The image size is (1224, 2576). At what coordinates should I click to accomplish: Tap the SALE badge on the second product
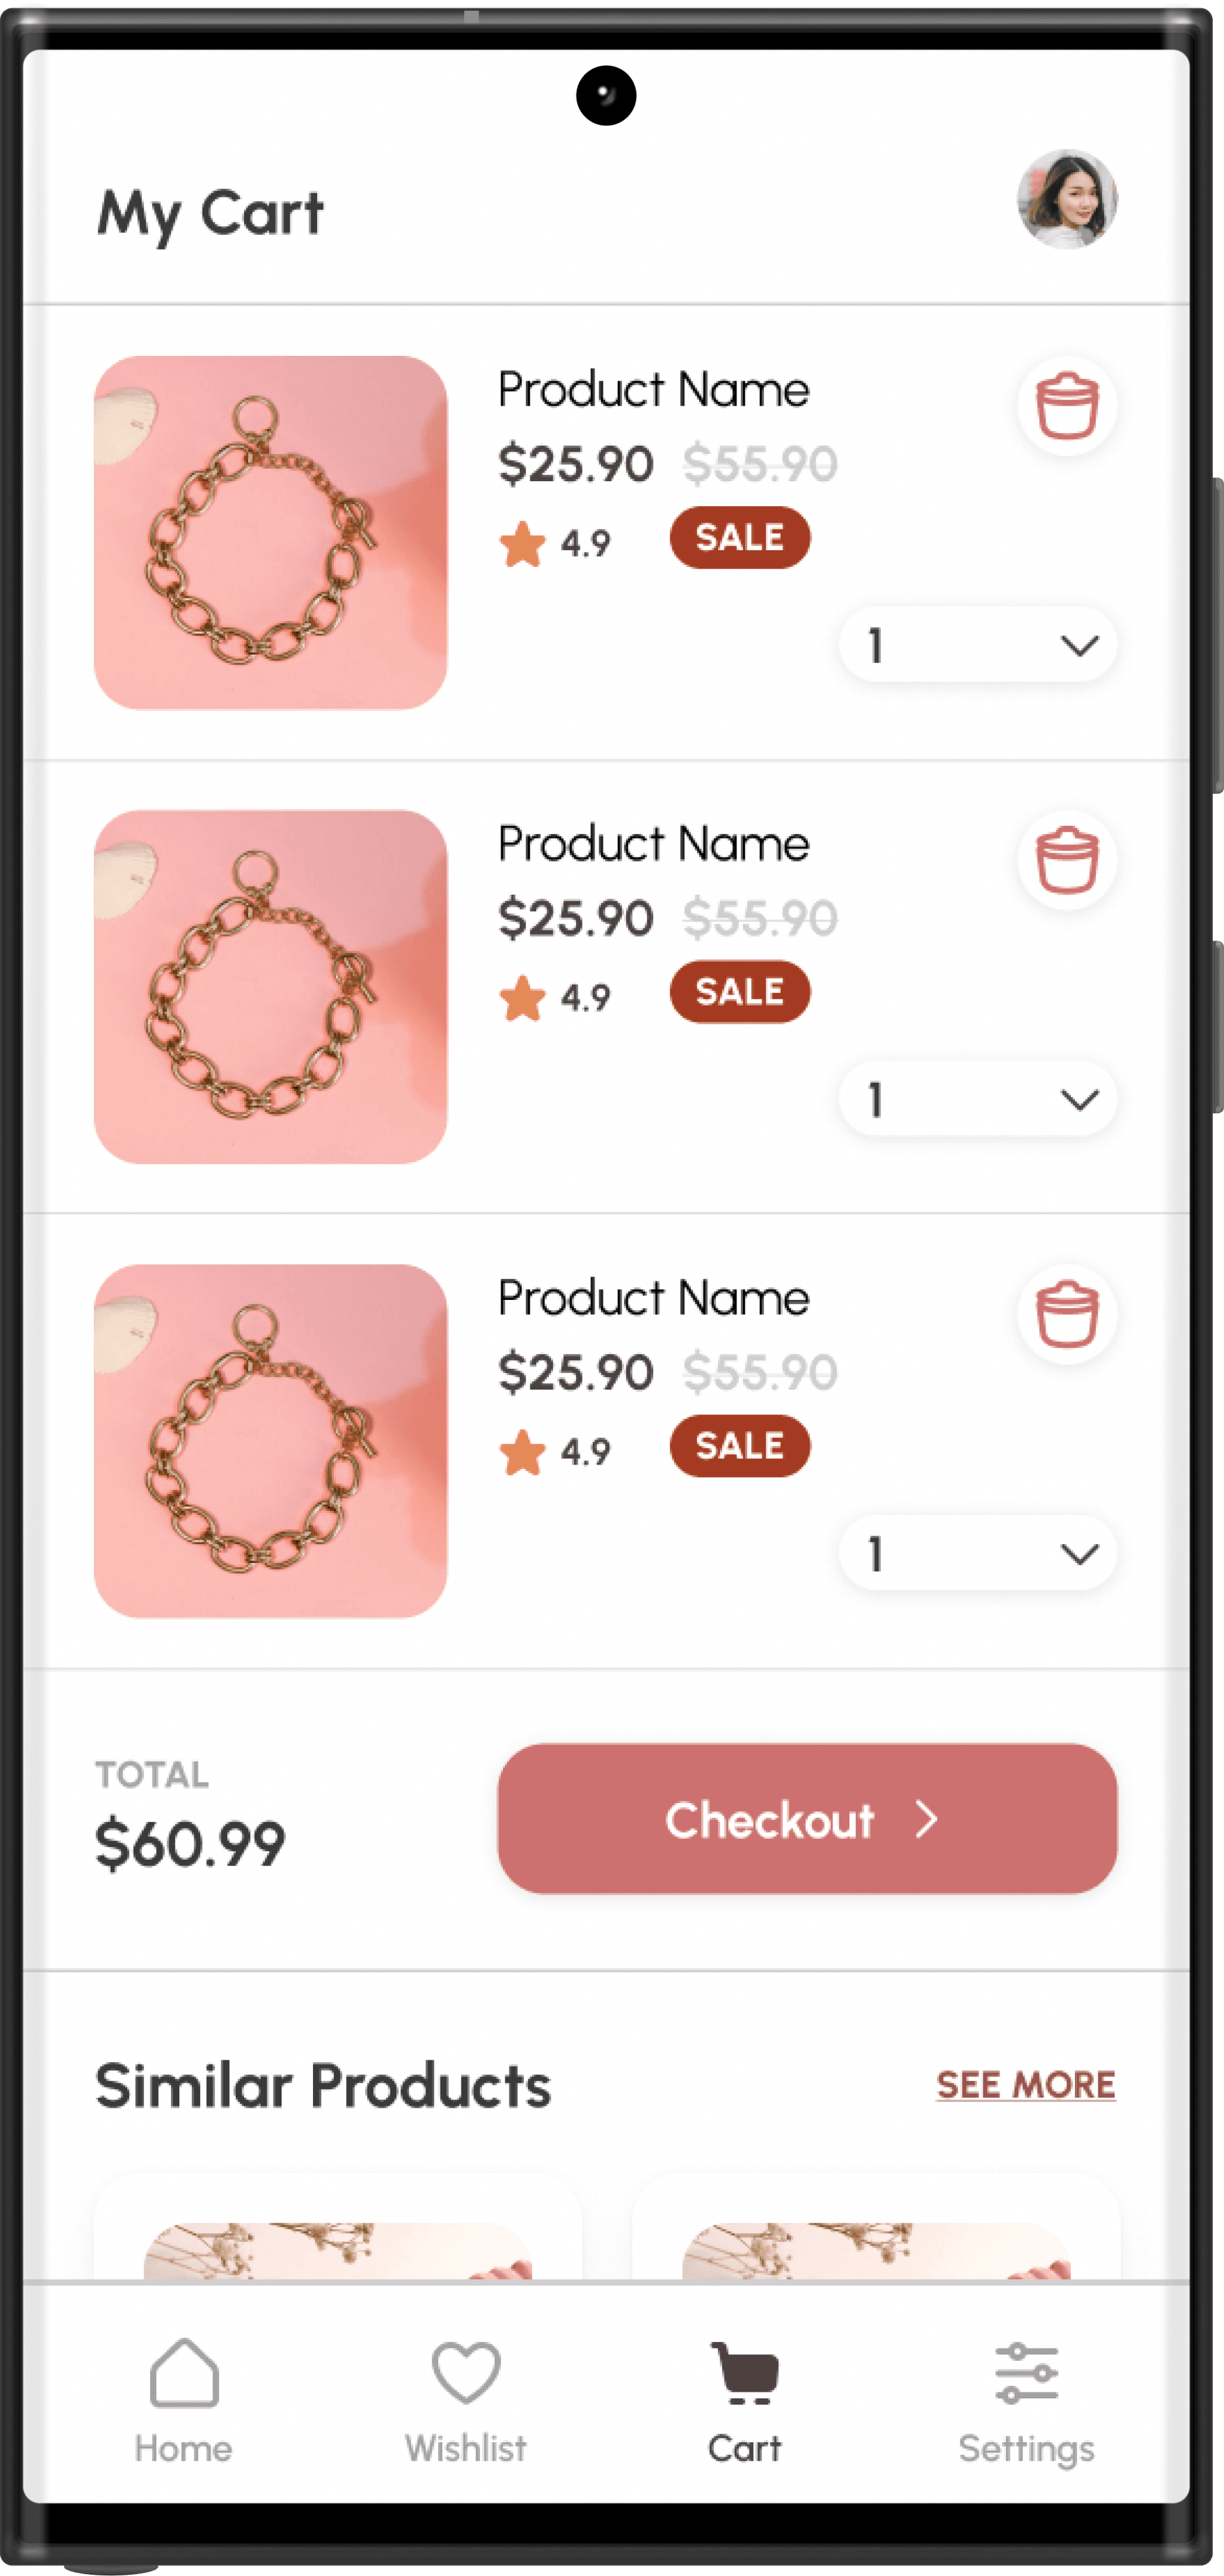[740, 992]
